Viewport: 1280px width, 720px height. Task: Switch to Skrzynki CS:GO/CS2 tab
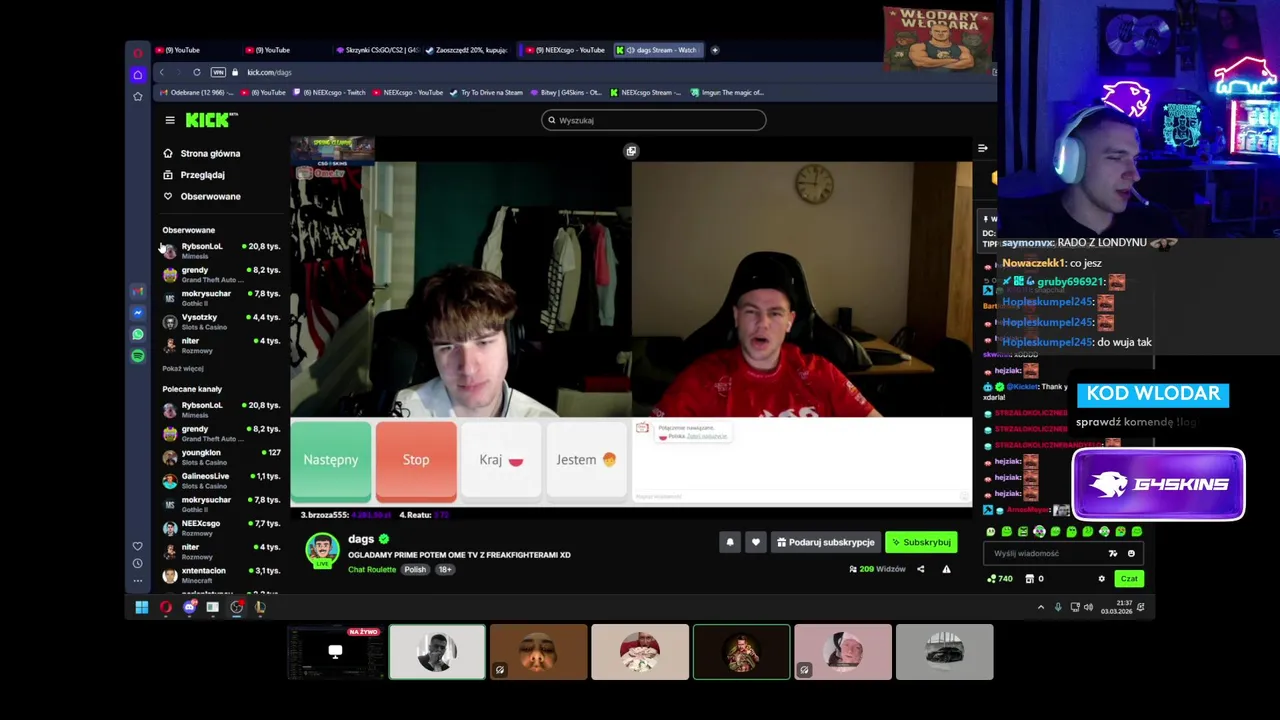pyautogui.click(x=378, y=50)
